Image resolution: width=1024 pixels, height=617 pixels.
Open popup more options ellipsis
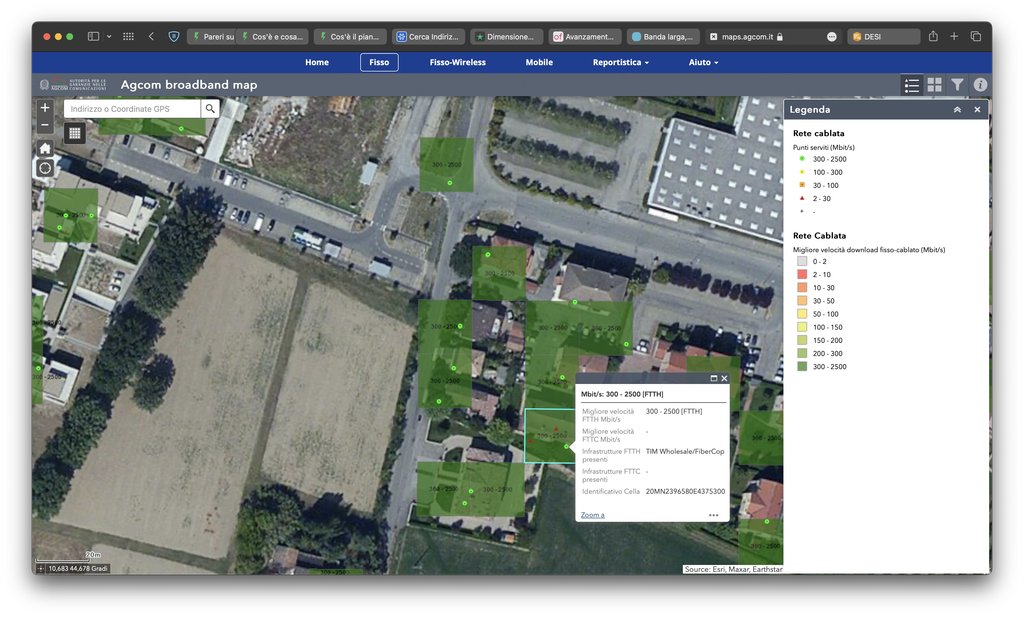[713, 515]
